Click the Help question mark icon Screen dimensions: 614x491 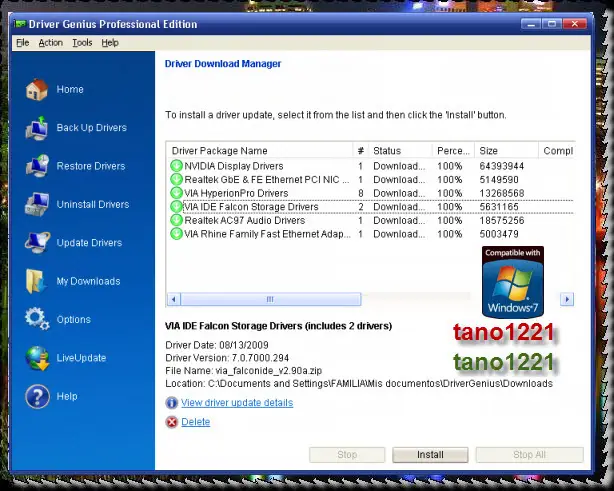37,396
